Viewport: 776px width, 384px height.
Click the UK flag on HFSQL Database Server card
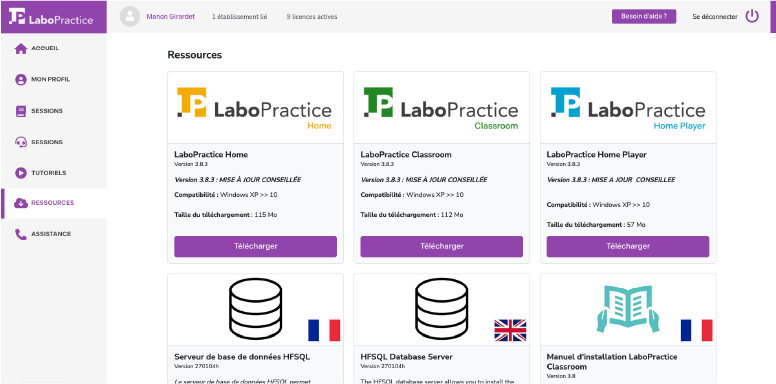click(510, 330)
